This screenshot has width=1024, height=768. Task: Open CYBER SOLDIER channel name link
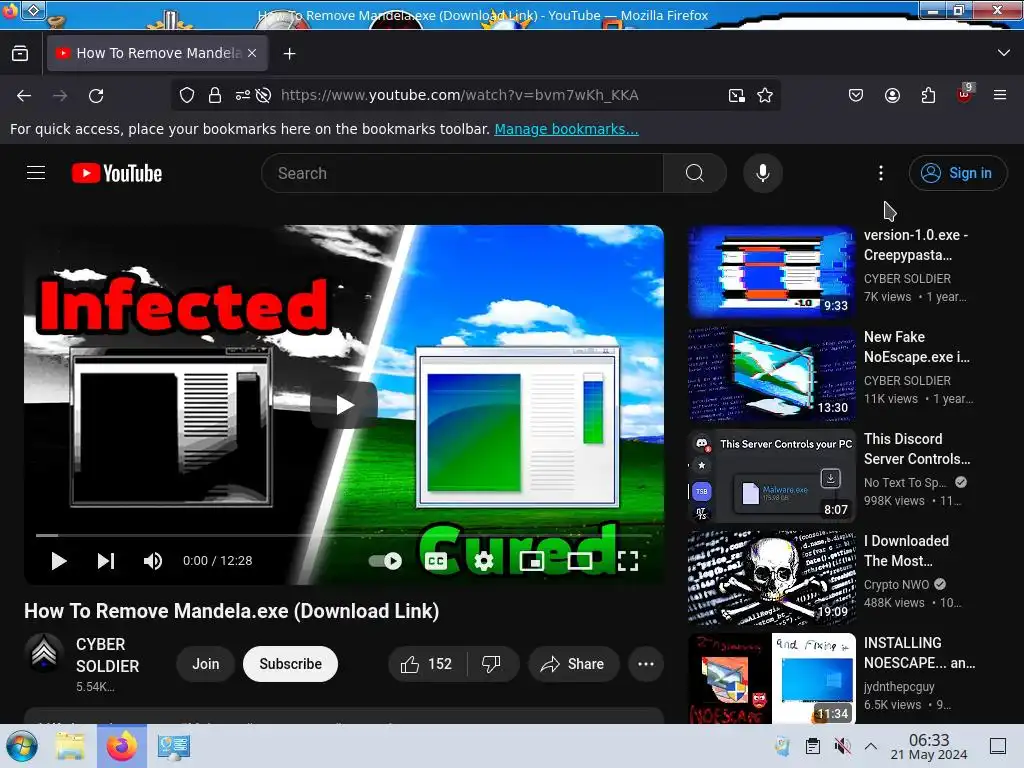click(108, 655)
